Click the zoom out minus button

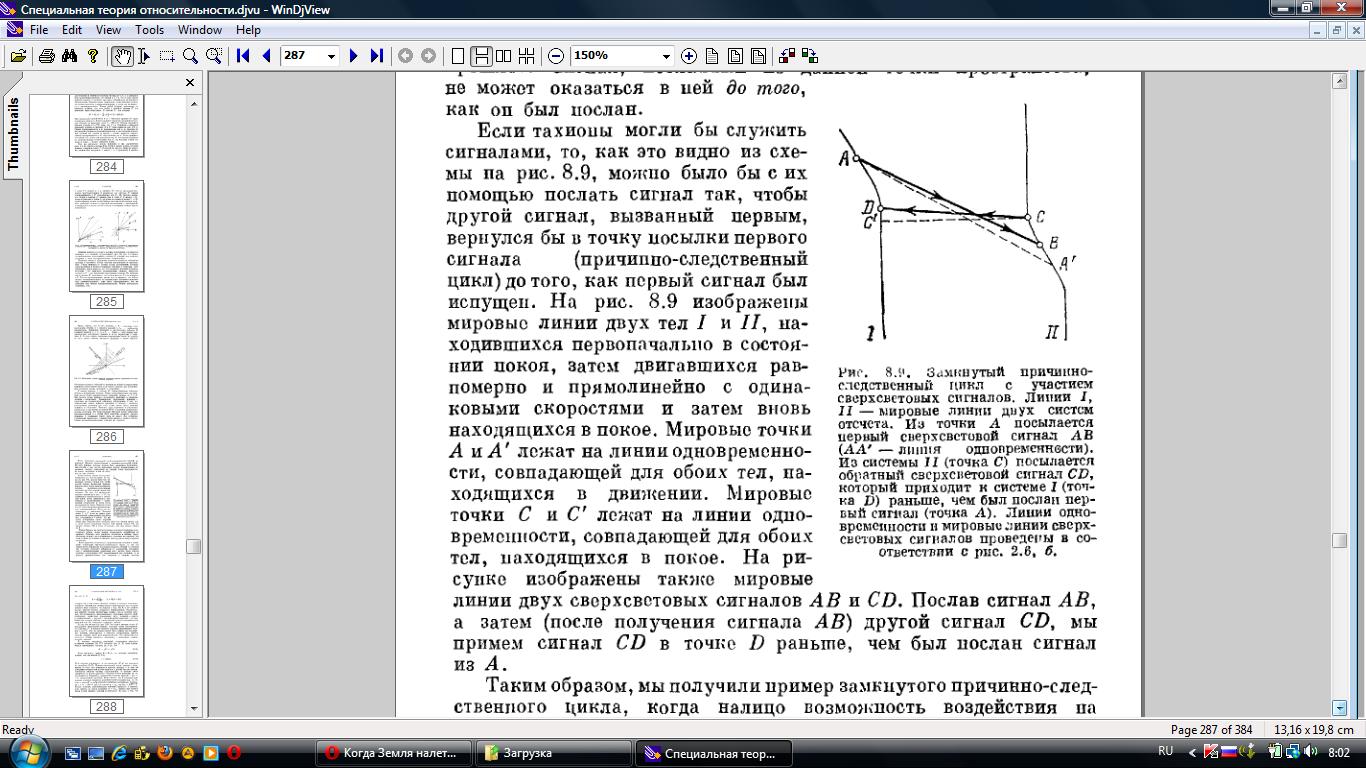click(556, 56)
